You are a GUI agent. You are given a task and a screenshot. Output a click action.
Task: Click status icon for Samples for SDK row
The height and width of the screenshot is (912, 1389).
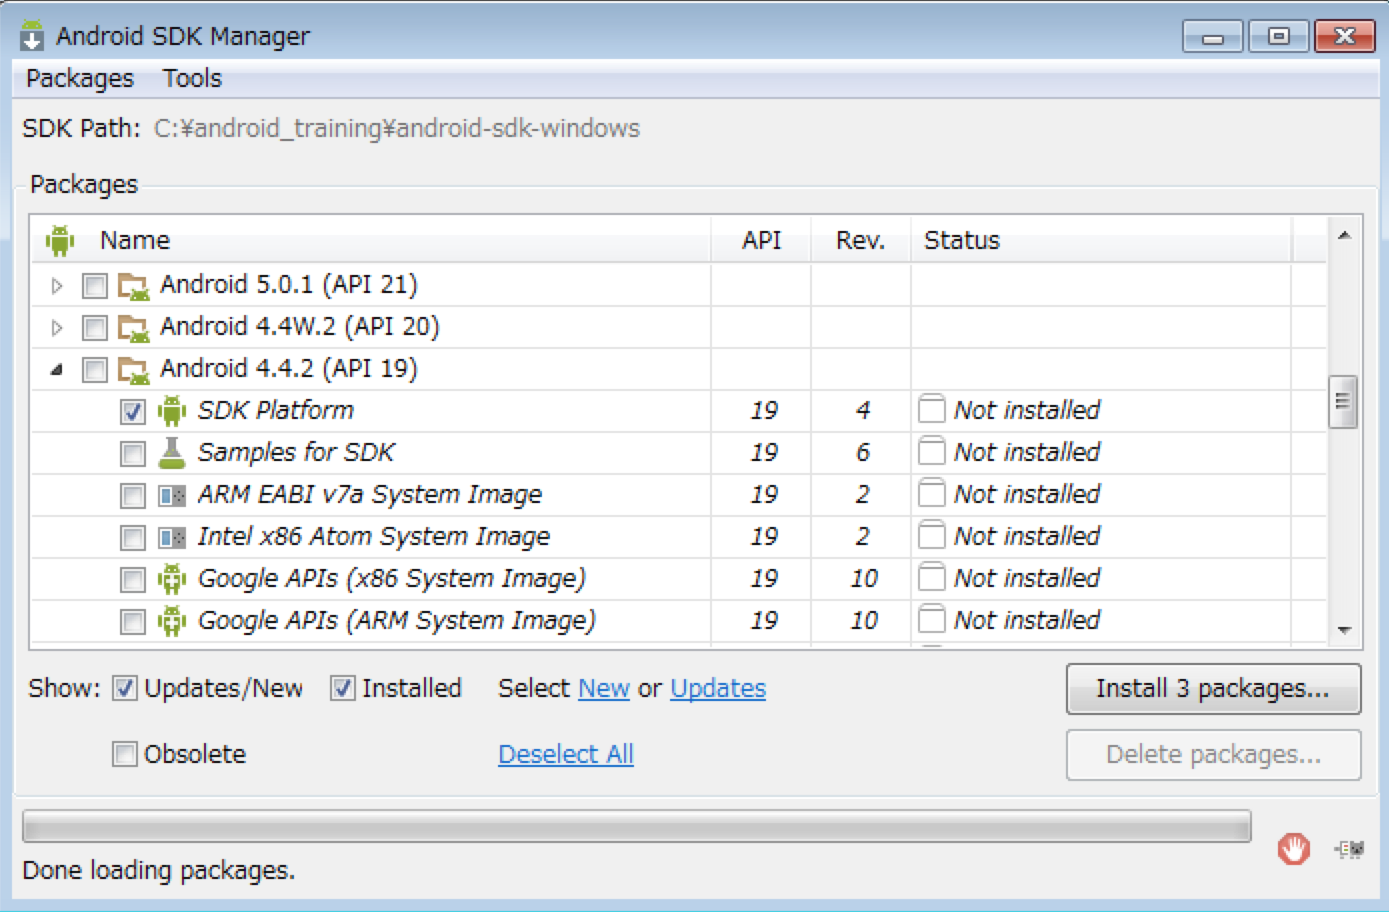931,451
